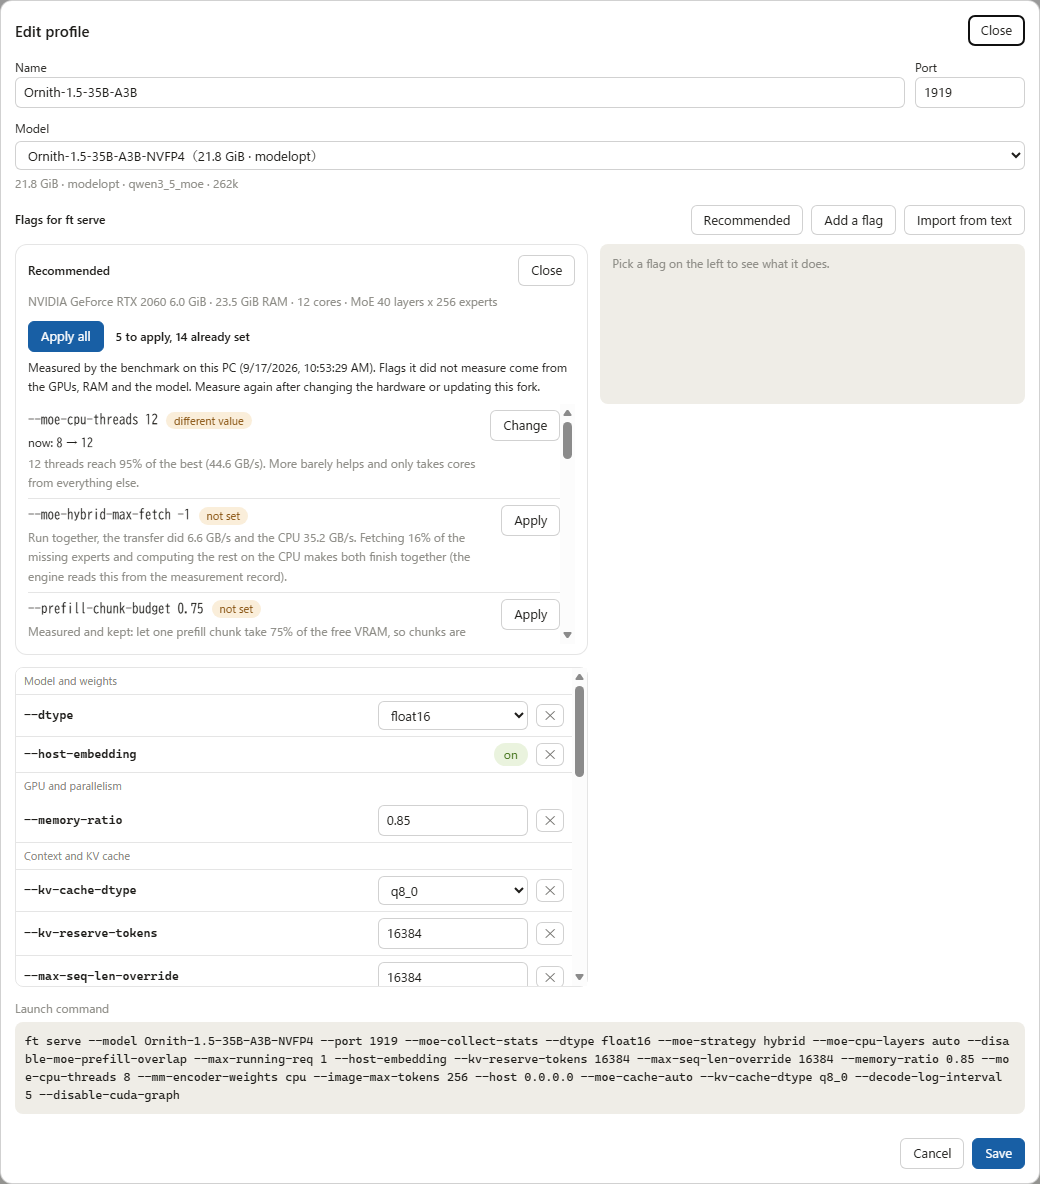This screenshot has height=1184, width=1040.
Task: Click the flags list scroll-down arrow
Action: tap(579, 977)
